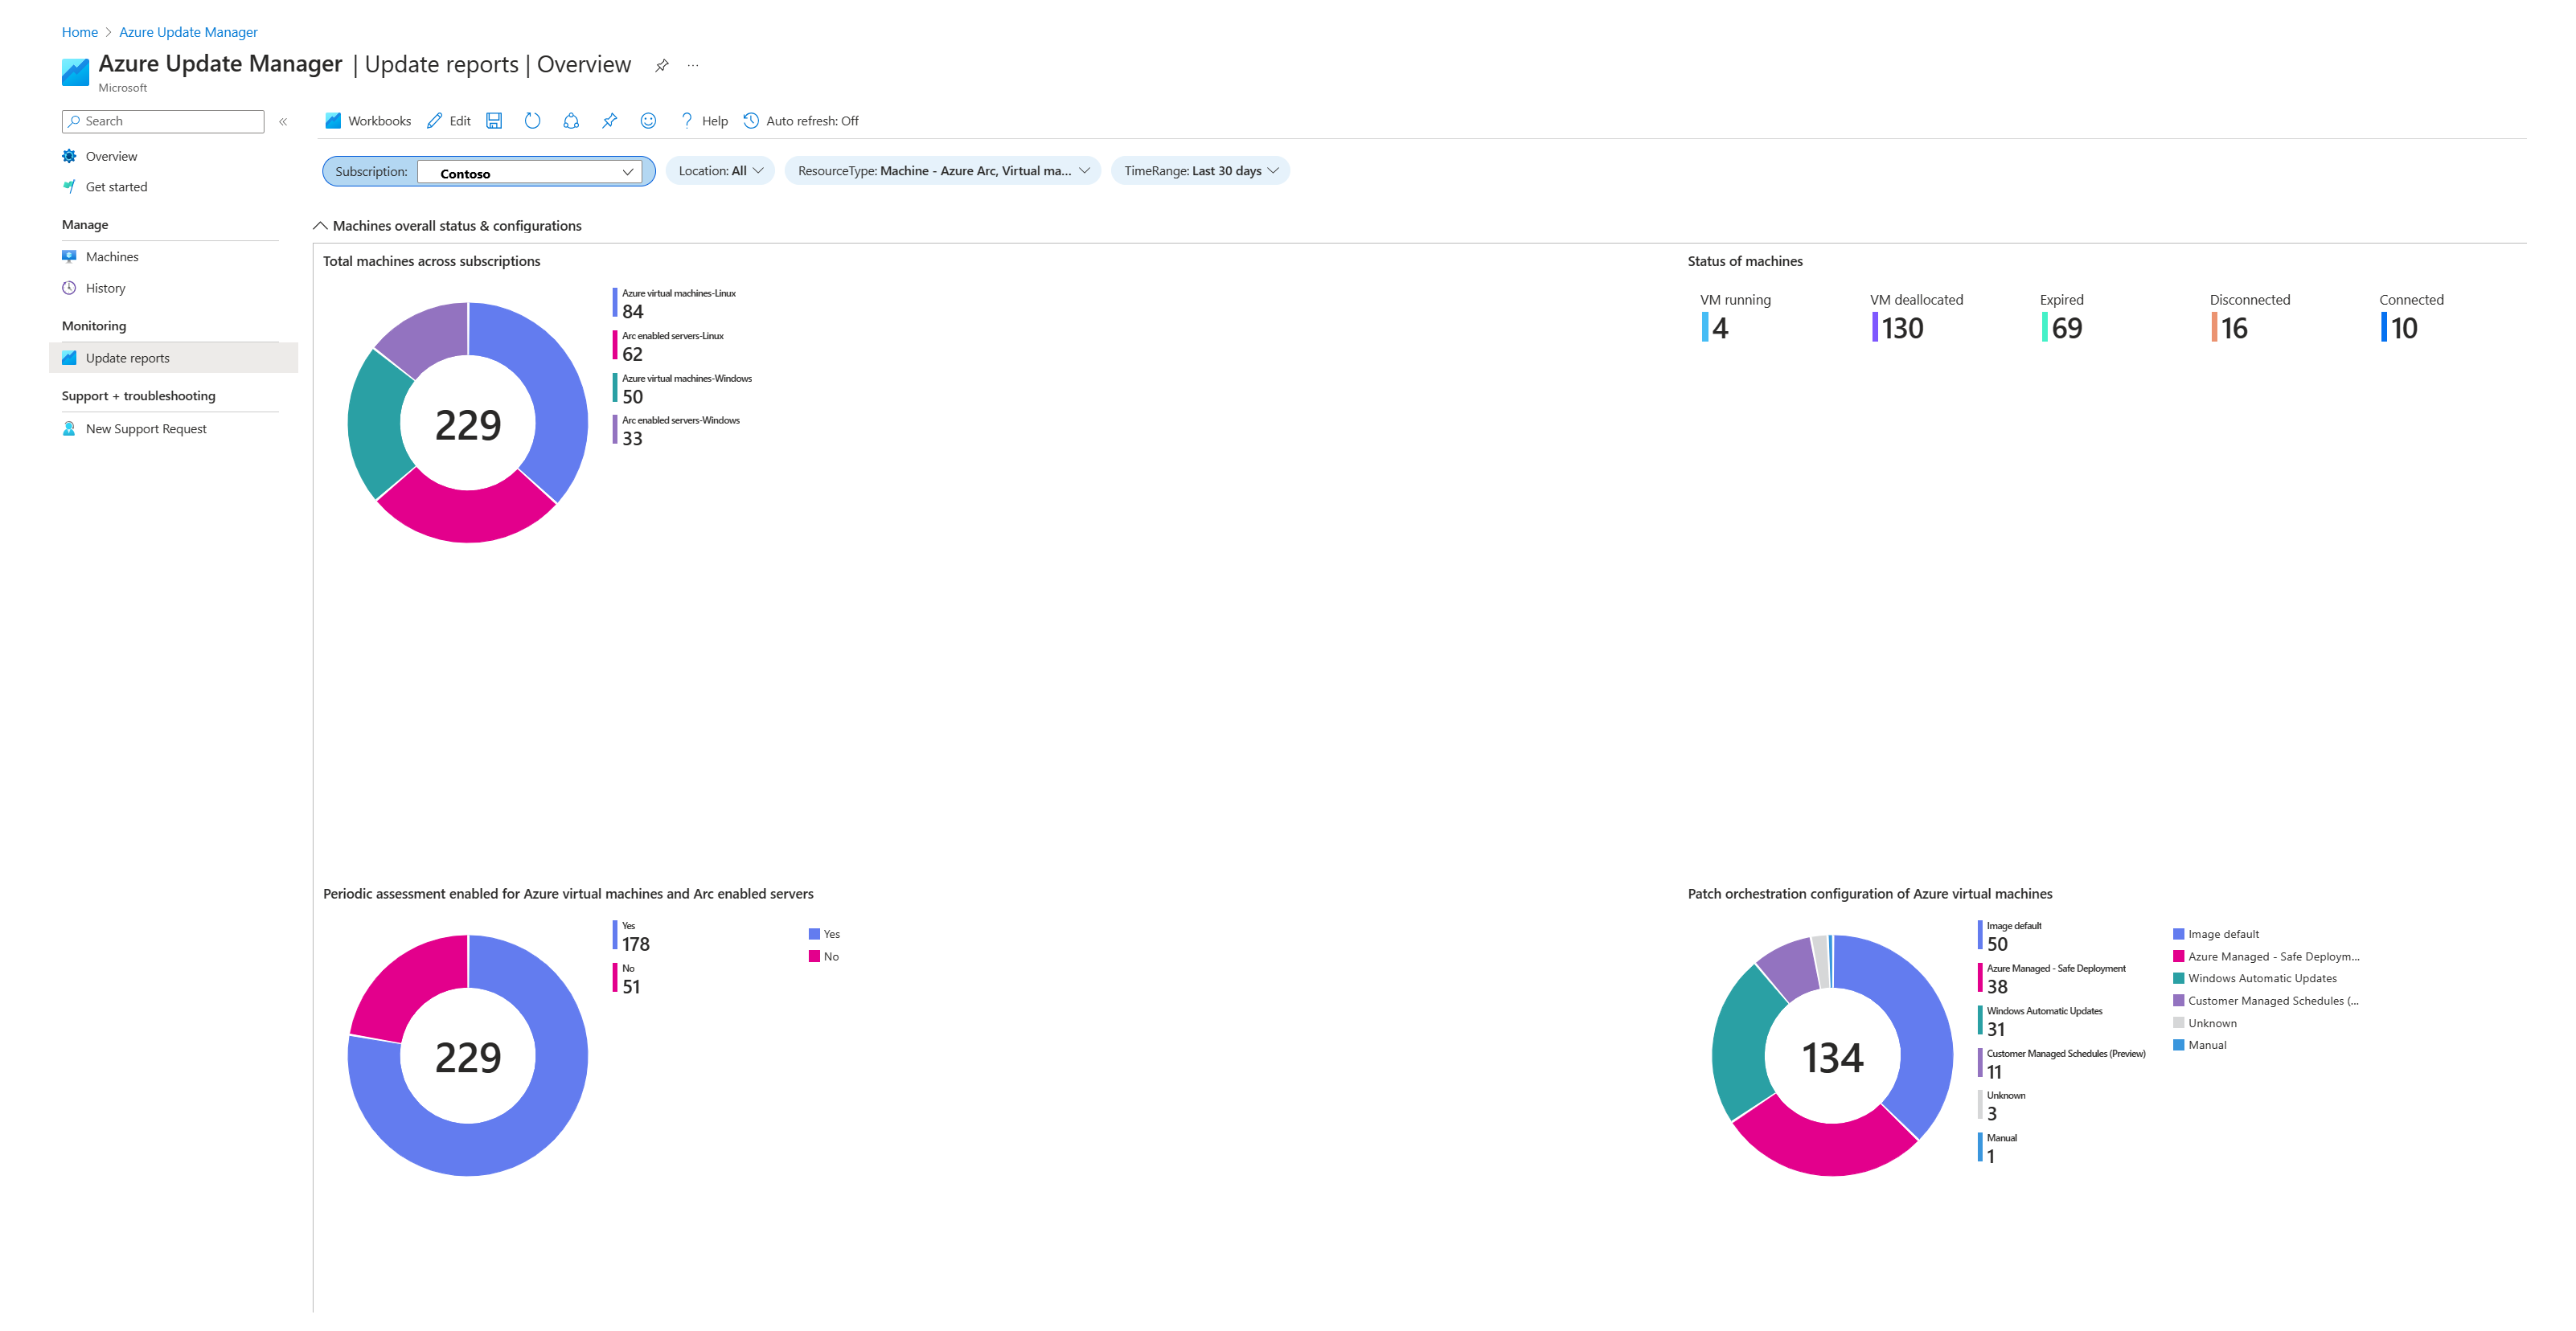Click the Machines link in sidebar

click(x=110, y=255)
